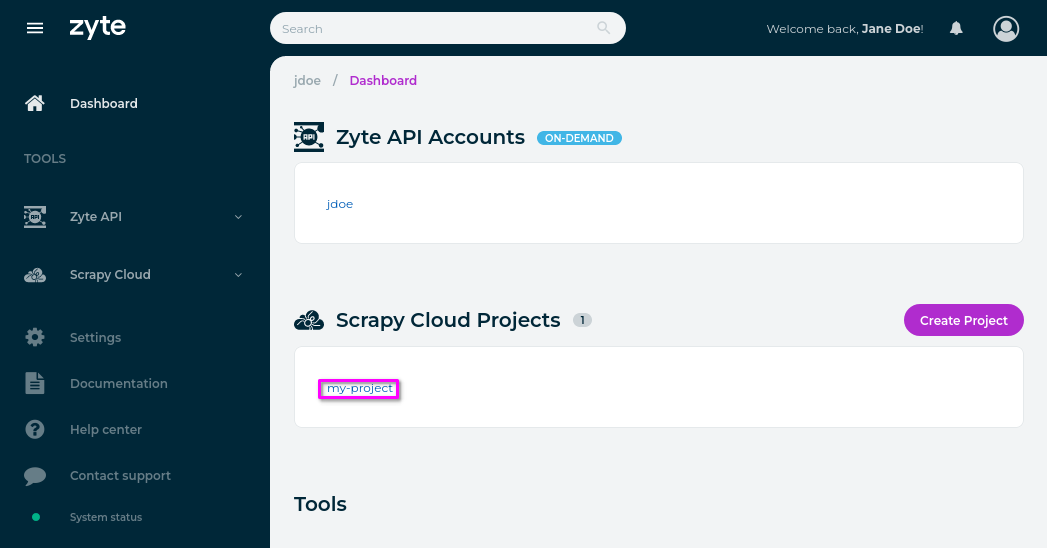
Task: Click the Create Project button
Action: (964, 320)
